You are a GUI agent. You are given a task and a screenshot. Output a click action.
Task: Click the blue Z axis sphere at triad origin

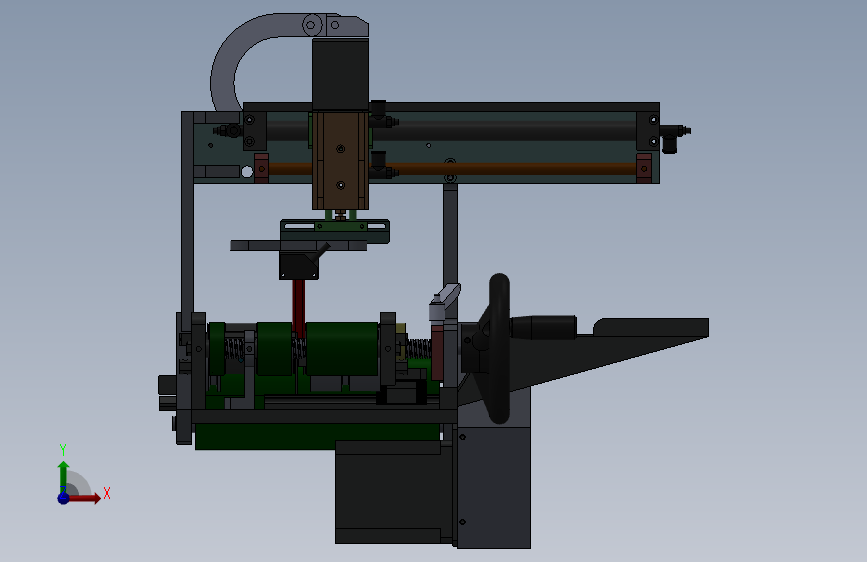coord(63,498)
